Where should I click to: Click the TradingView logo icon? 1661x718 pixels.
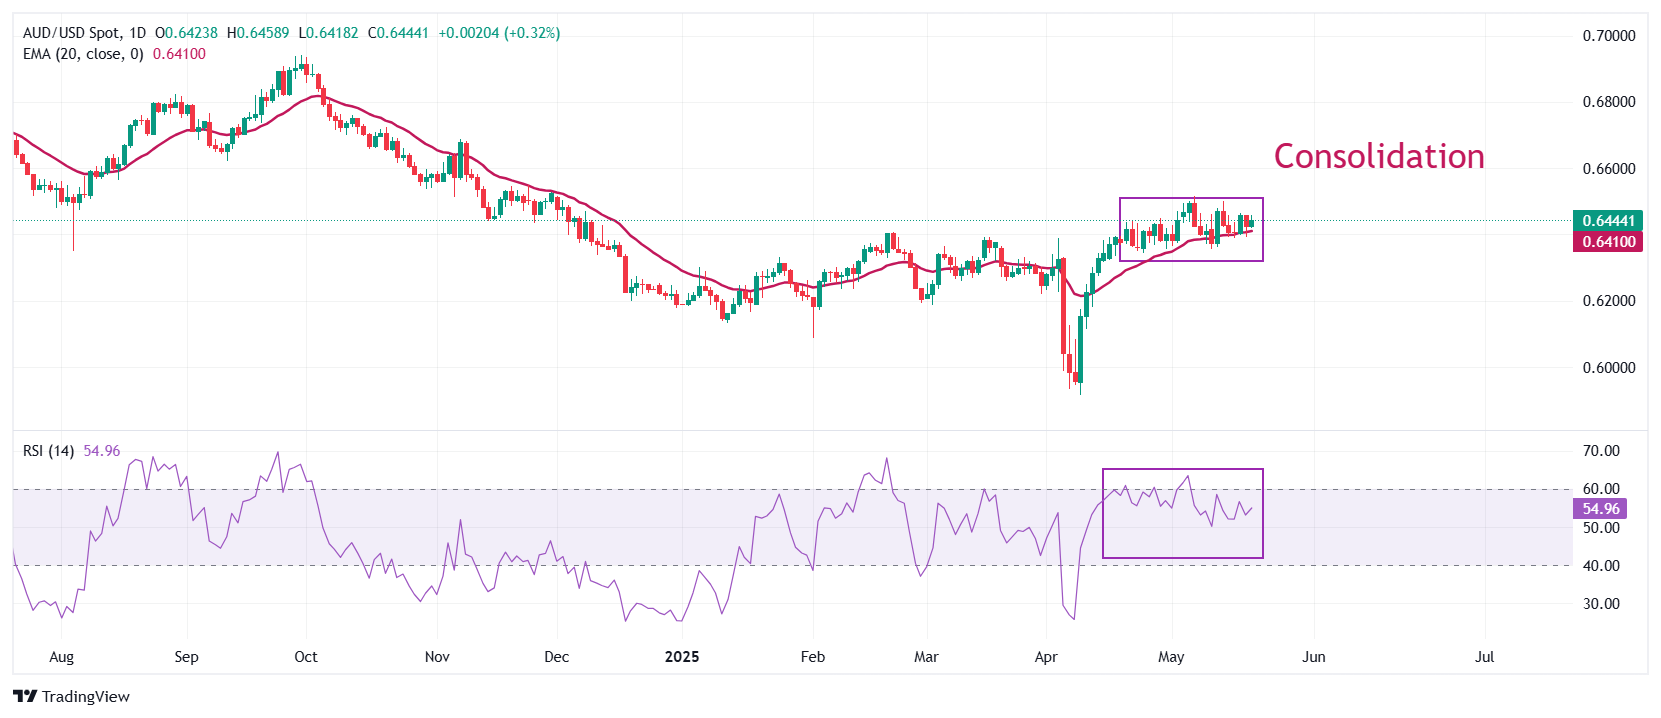25,696
